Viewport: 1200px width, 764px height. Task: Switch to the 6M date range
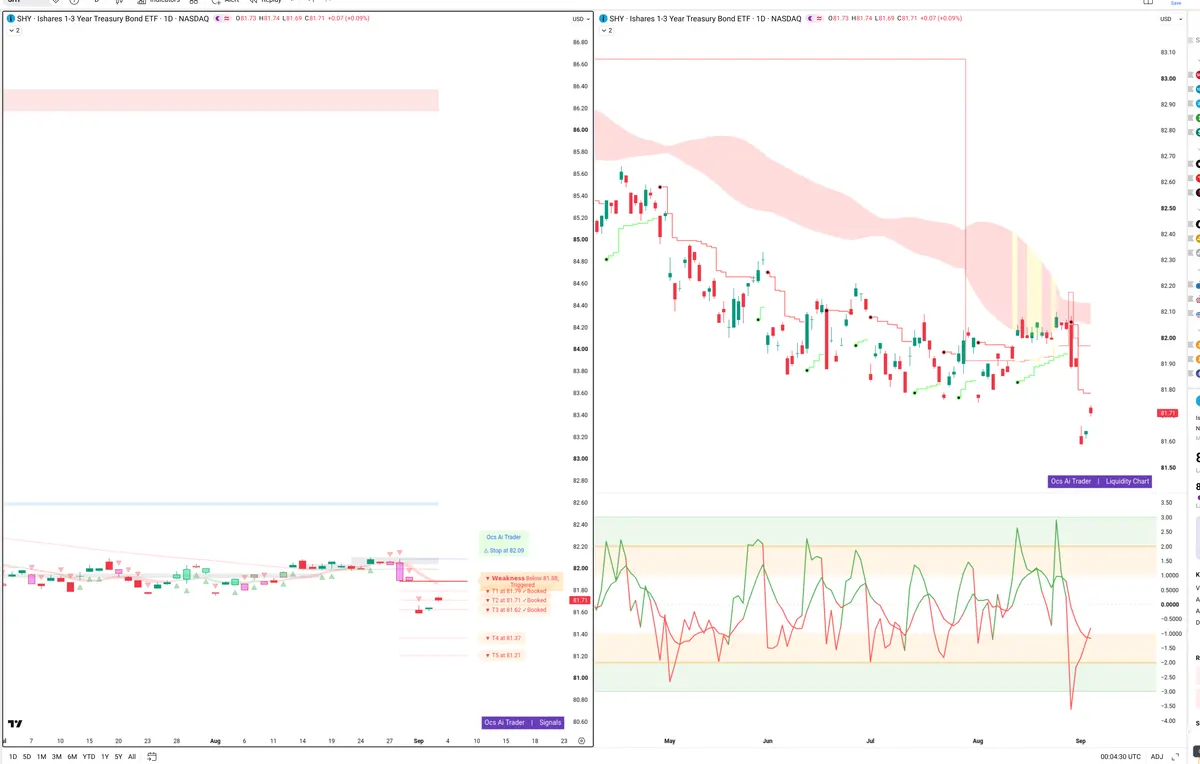point(72,757)
